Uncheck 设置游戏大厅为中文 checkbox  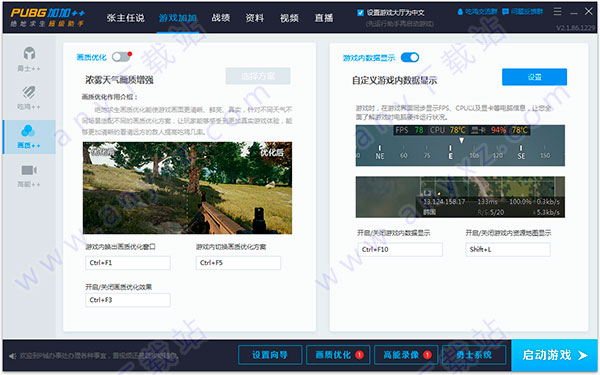pyautogui.click(x=360, y=13)
